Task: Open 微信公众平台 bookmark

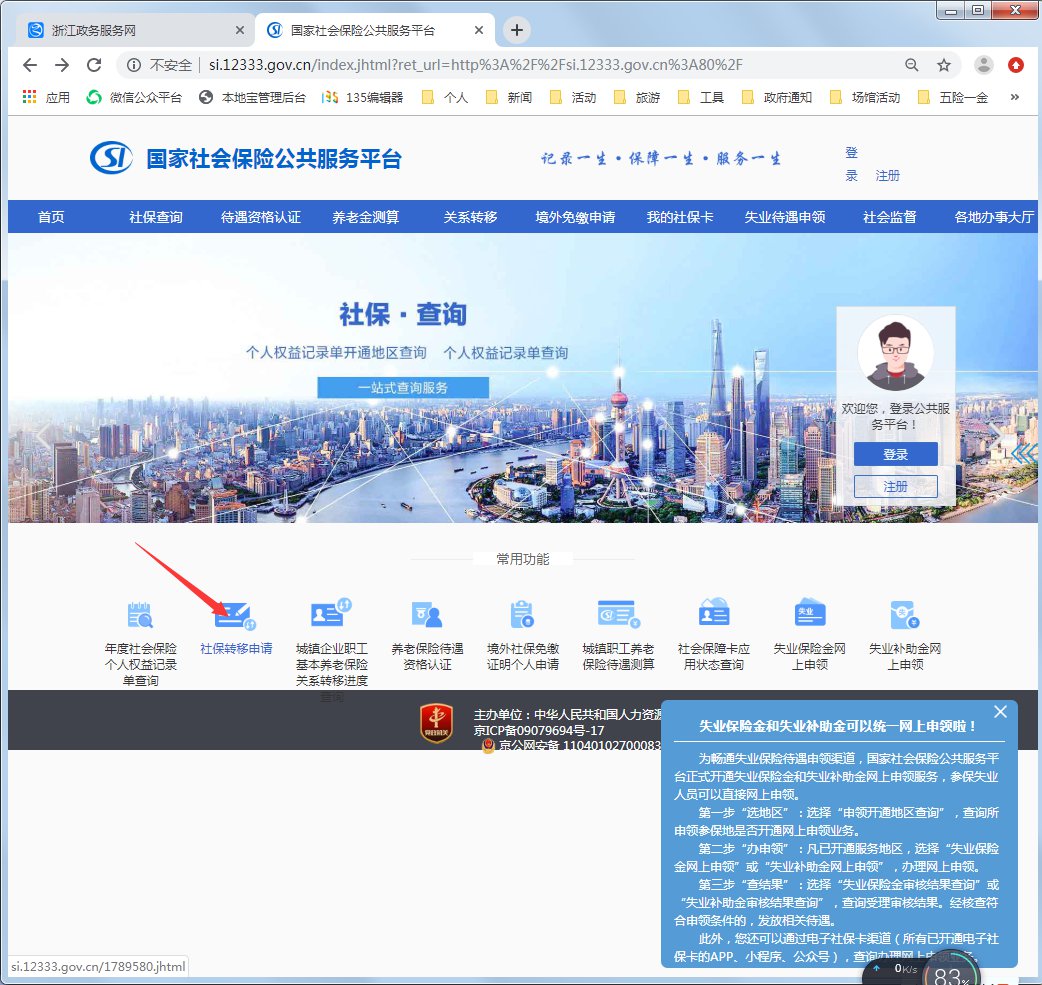Action: pos(134,97)
